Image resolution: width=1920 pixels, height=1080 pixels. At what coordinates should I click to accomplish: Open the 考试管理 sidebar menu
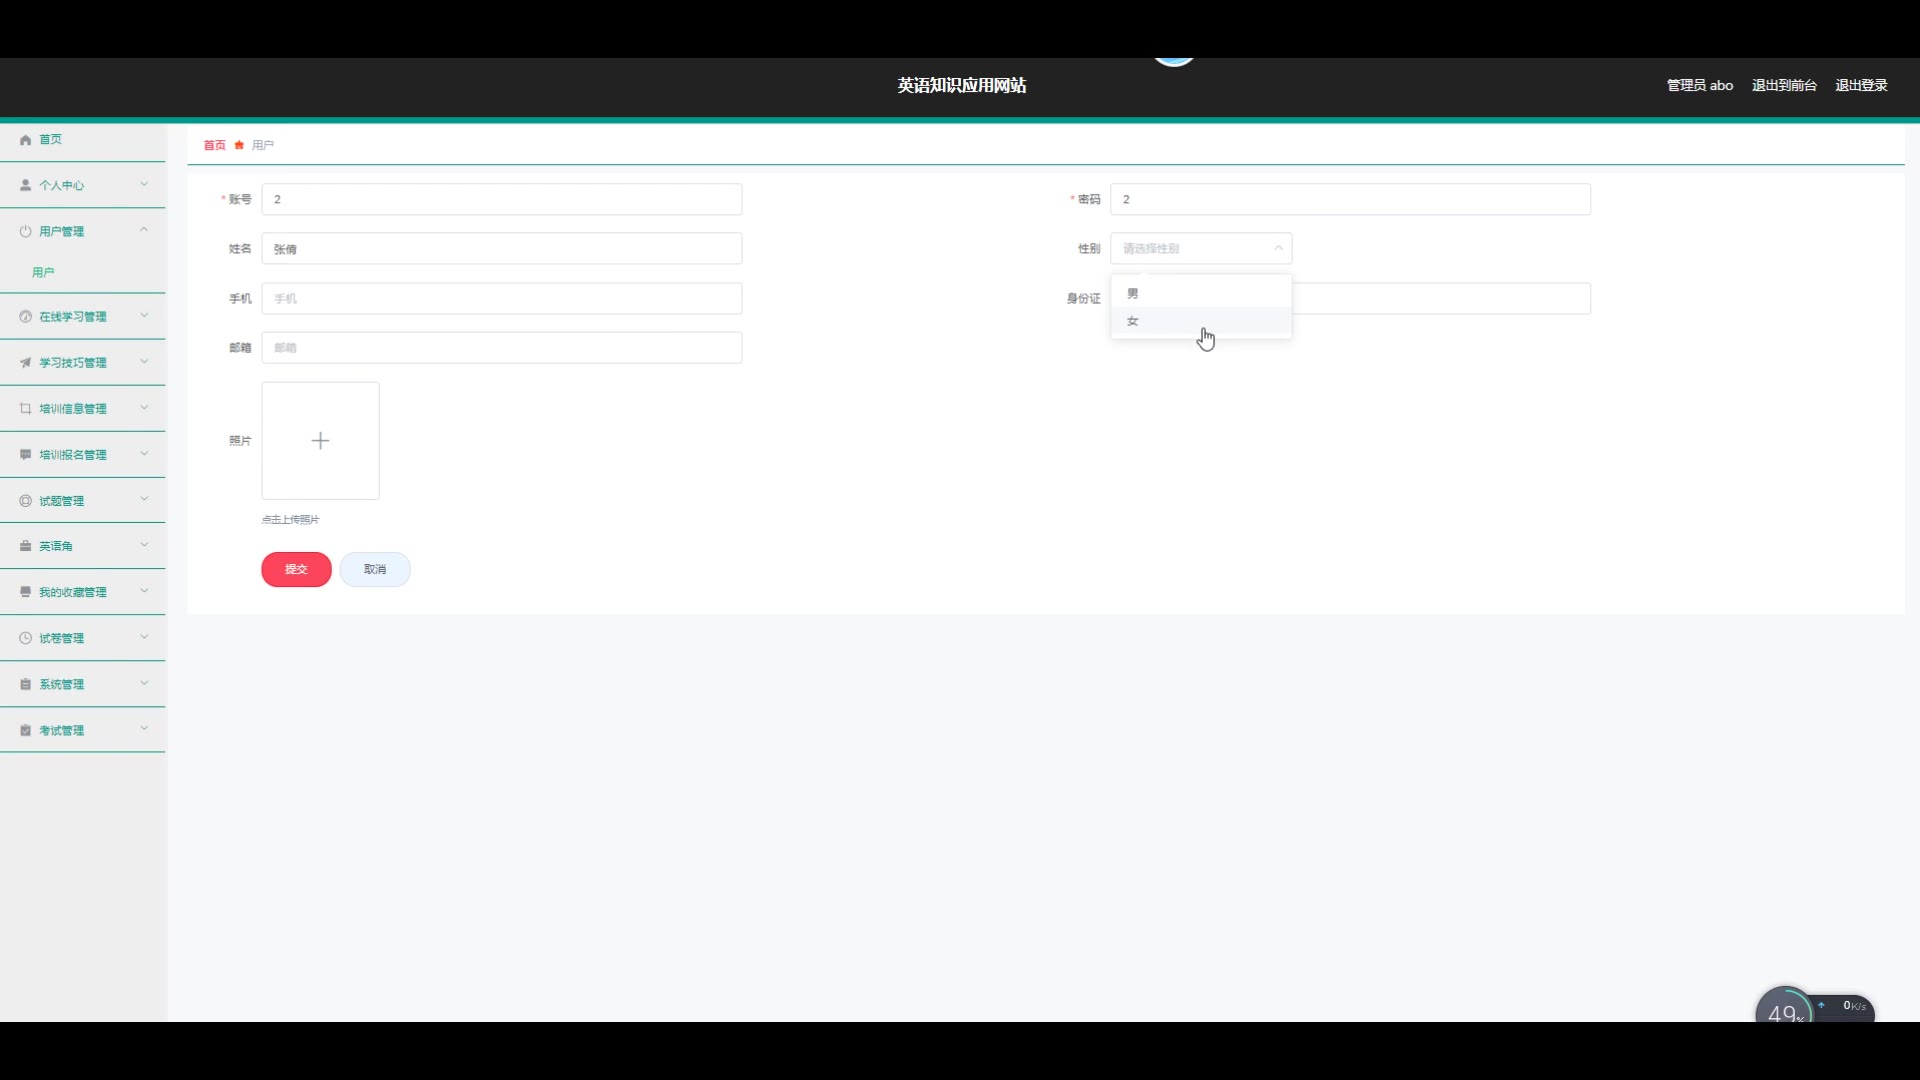click(62, 730)
